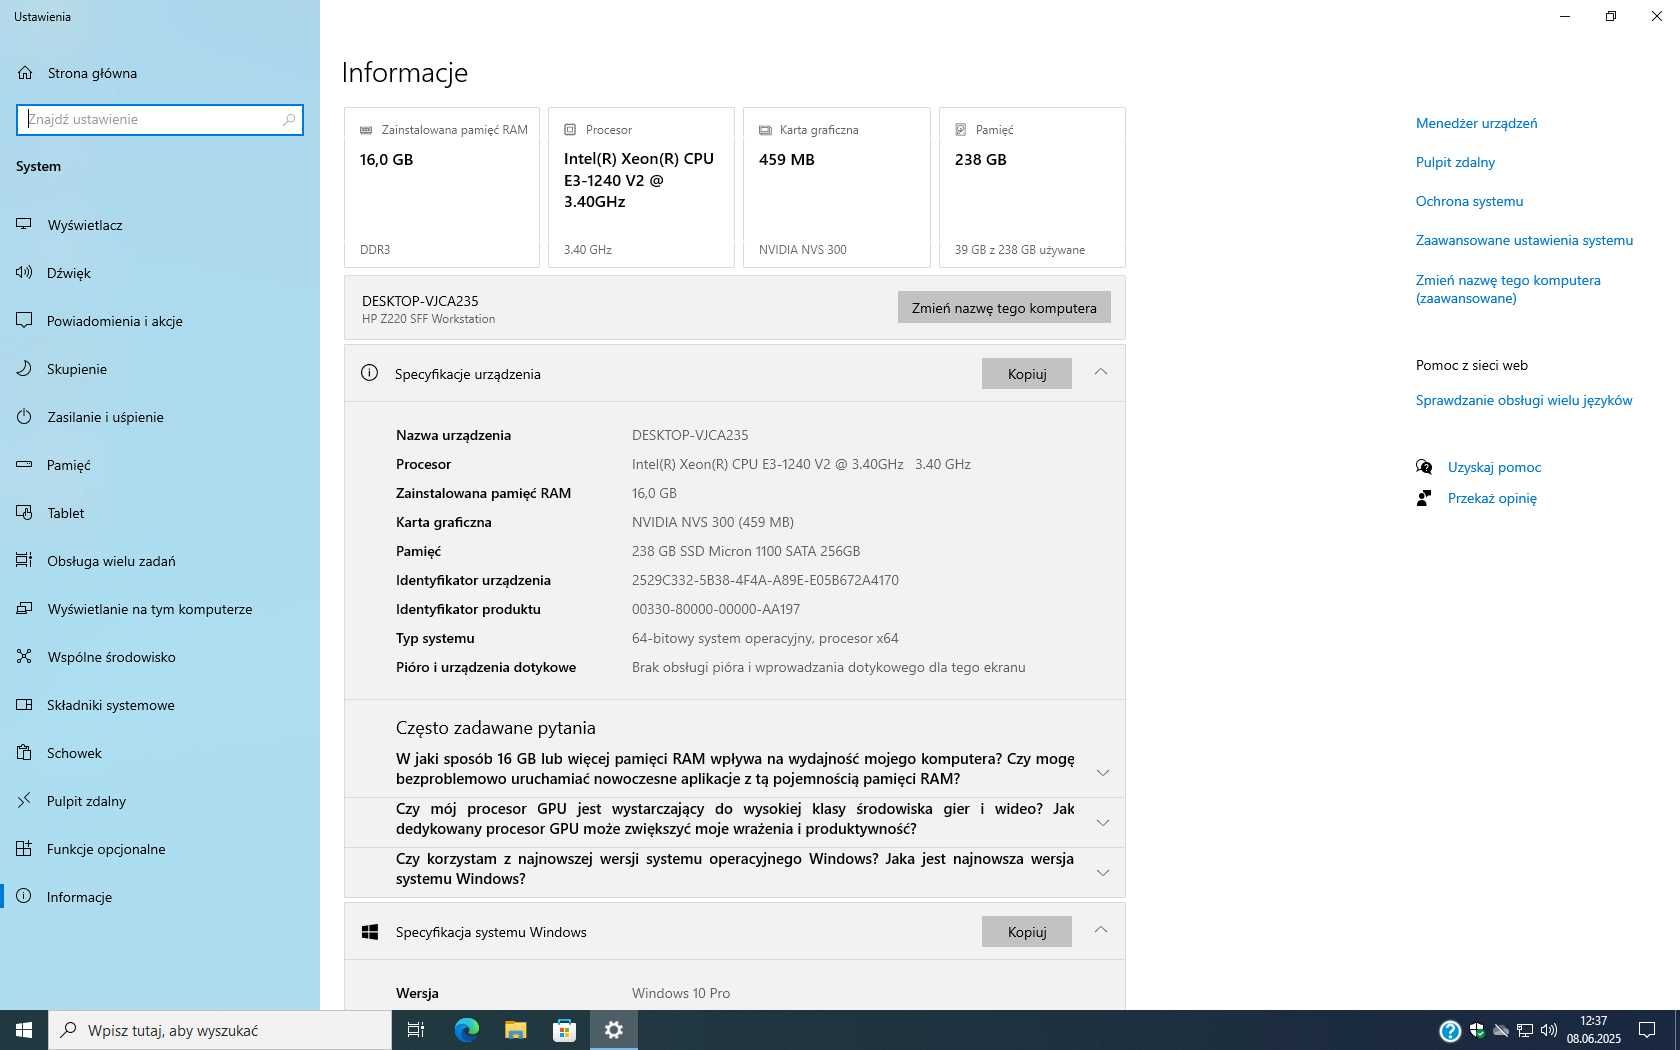Select the Zainstalowana pamięć RAM card
The width and height of the screenshot is (1680, 1050).
pos(442,187)
